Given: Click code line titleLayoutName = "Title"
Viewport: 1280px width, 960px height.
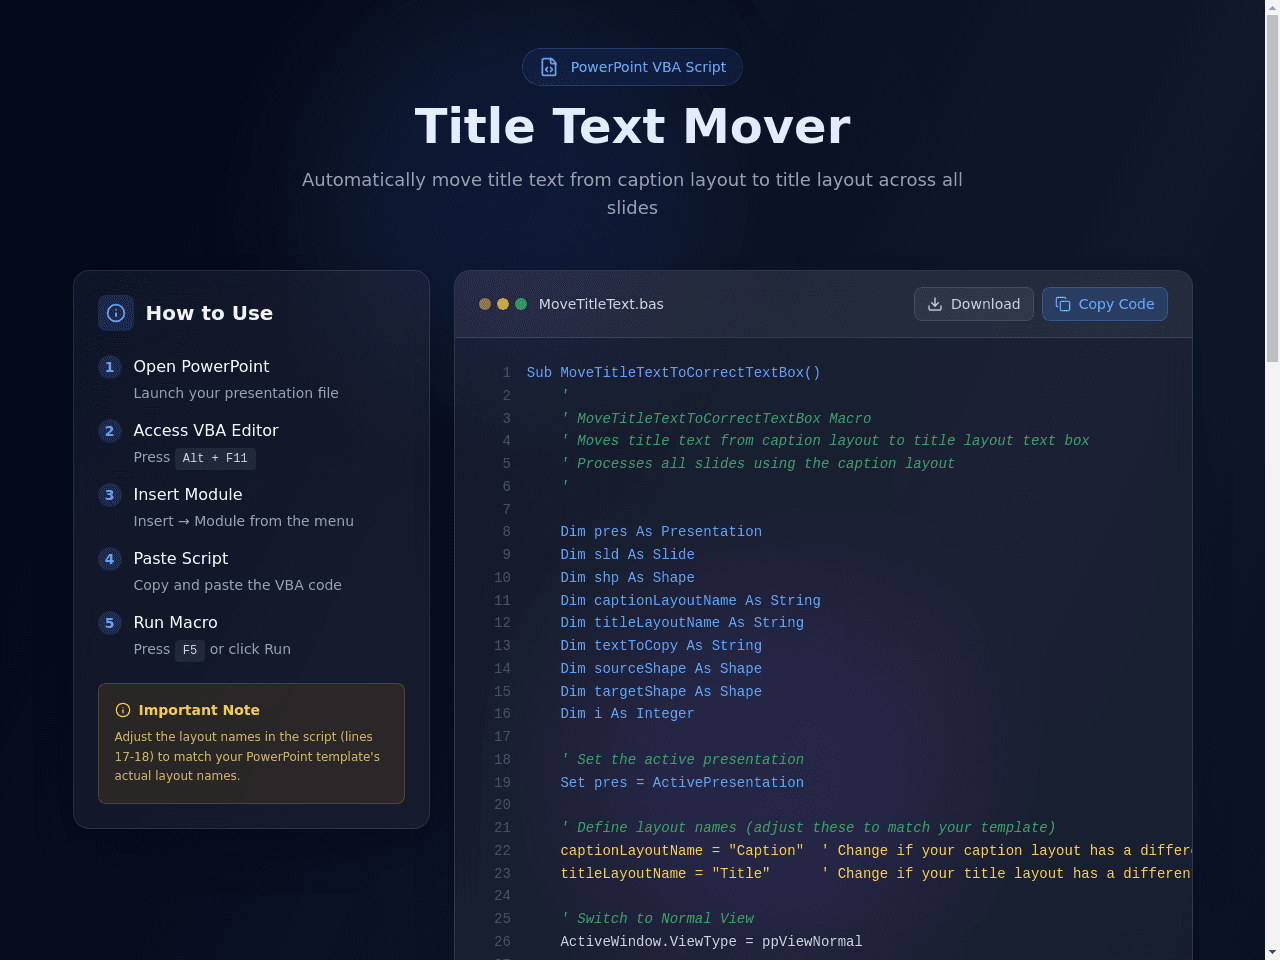Looking at the screenshot, I should click(x=665, y=874).
